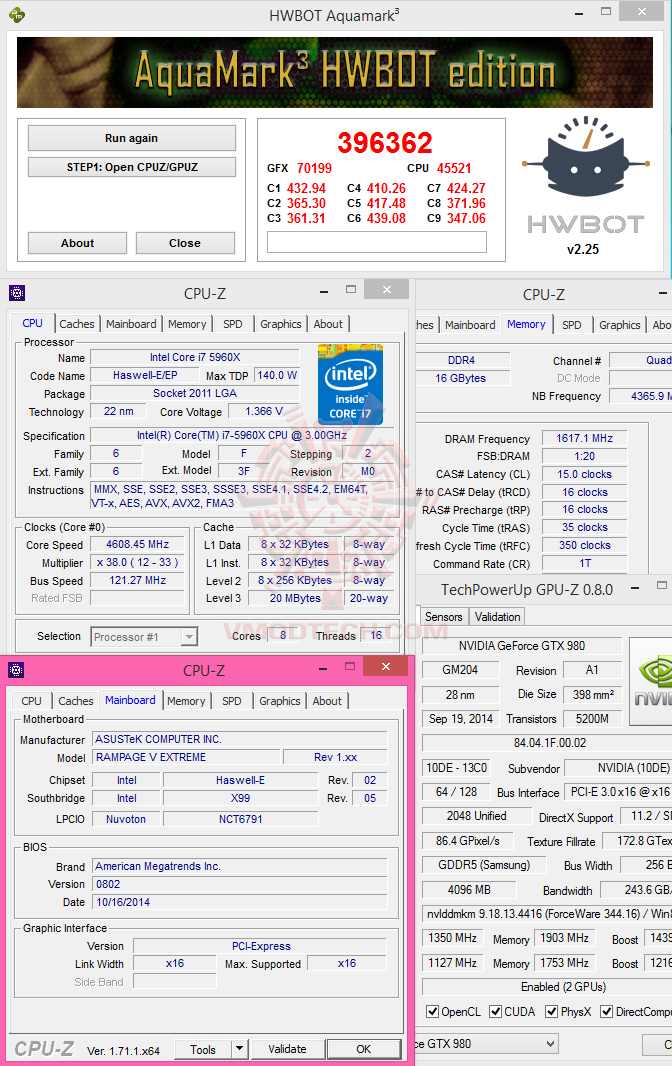Click the 4096 MB memory size field in GPU-Z

(x=469, y=889)
